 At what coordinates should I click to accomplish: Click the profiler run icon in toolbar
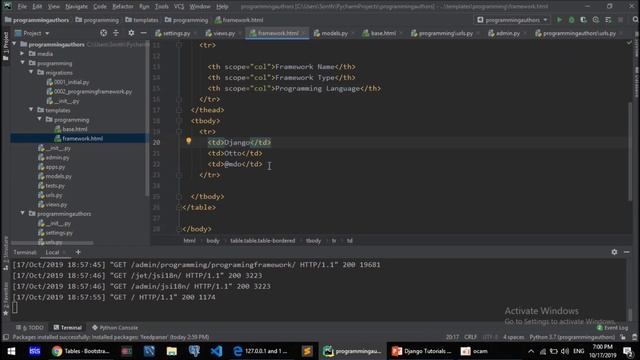coord(596,20)
